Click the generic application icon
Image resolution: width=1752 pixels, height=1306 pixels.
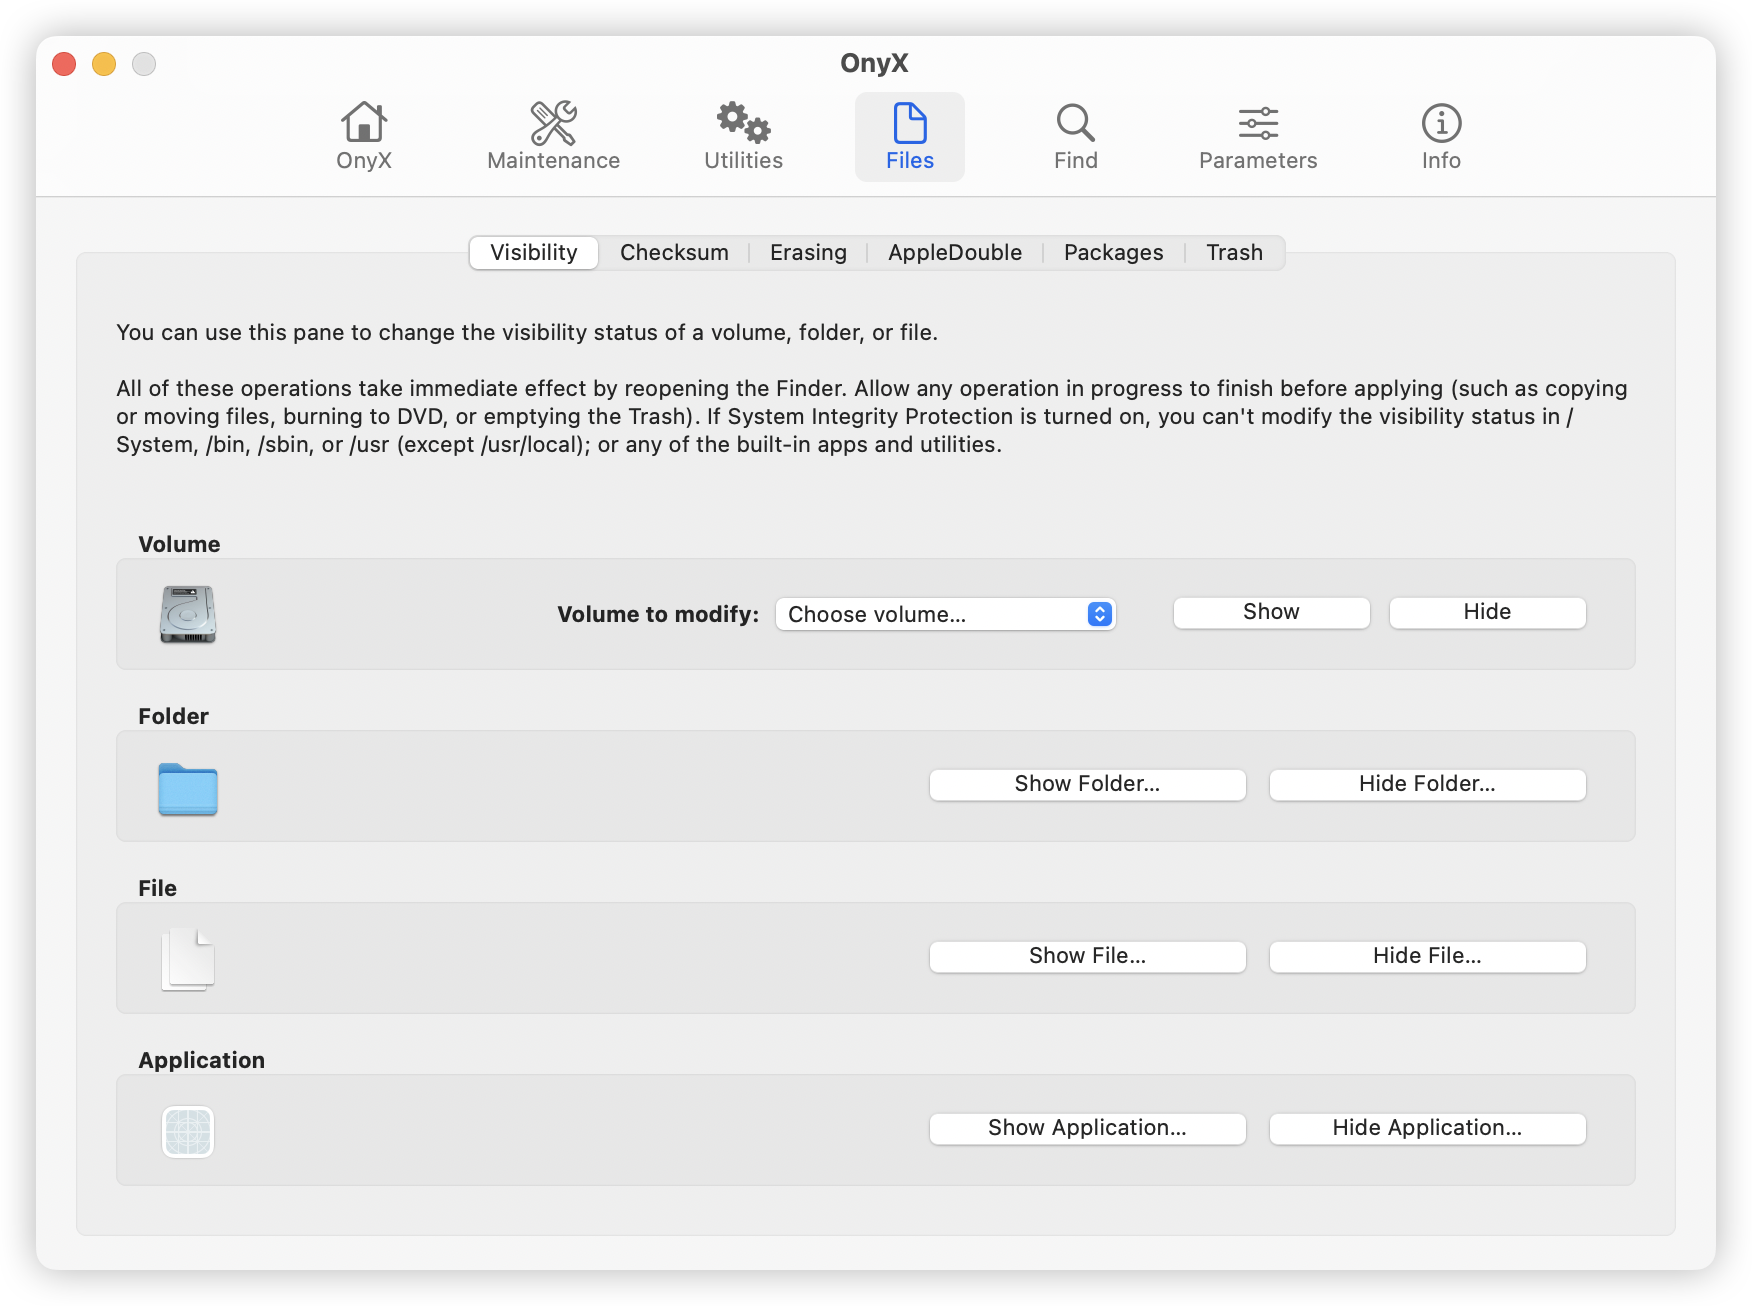(188, 1132)
